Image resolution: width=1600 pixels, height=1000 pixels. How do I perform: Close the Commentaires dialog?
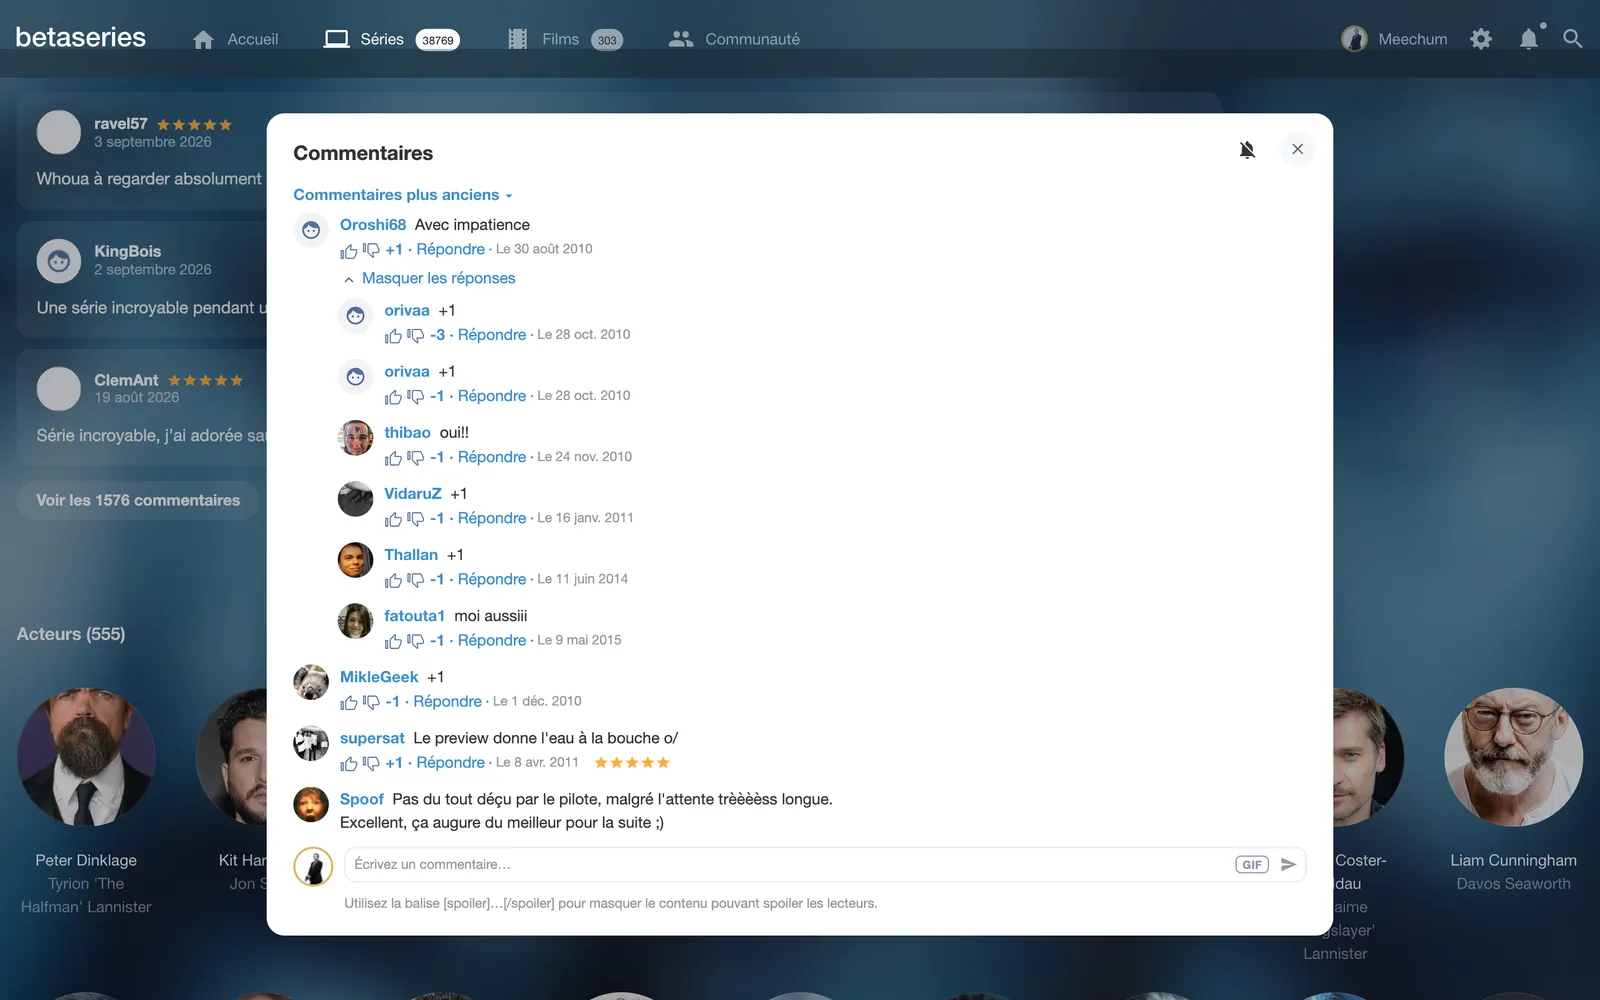1297,149
